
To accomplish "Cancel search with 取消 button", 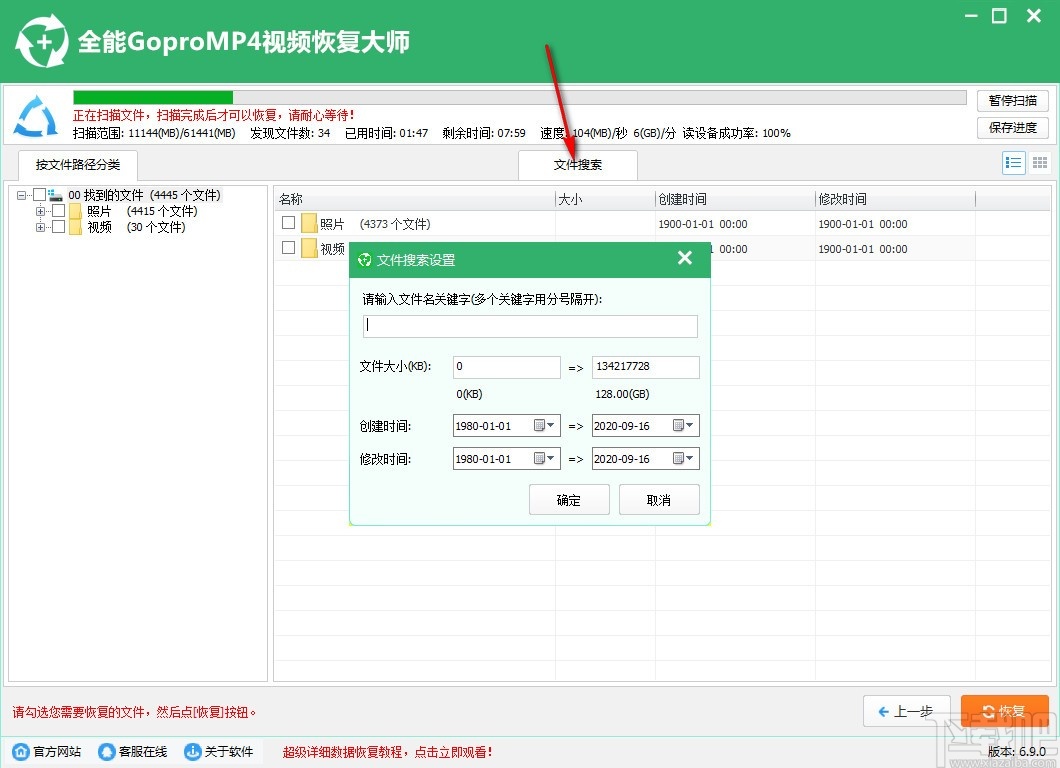I will (658, 500).
